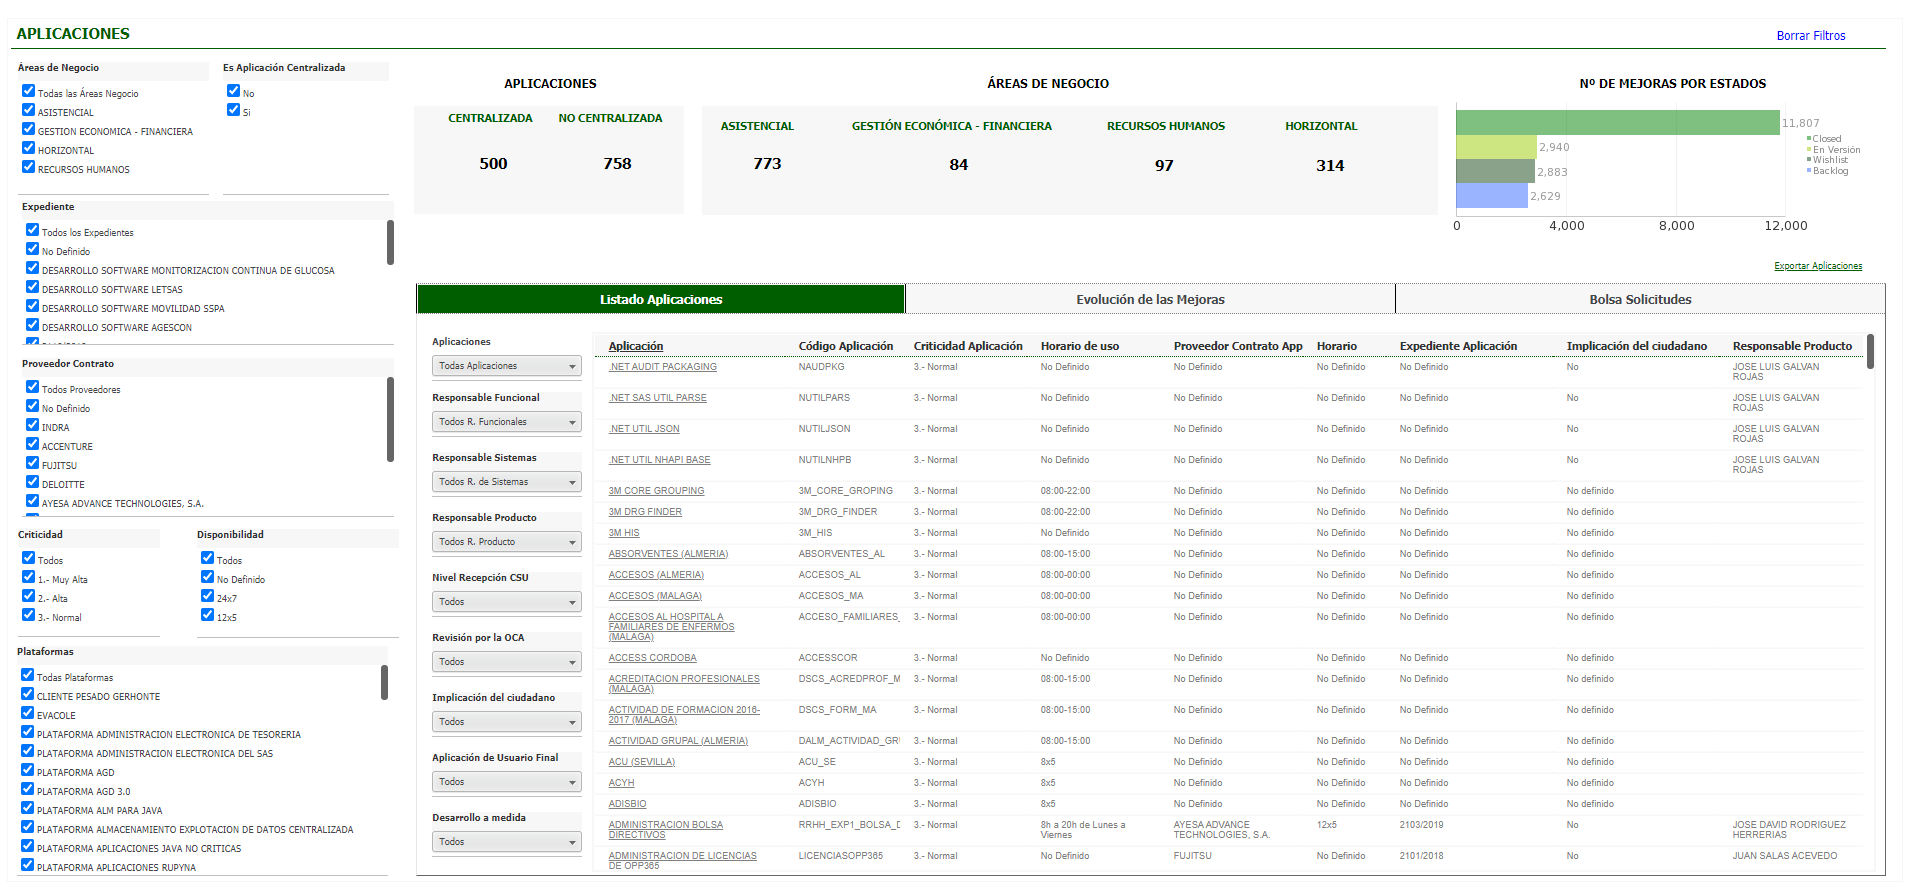The width and height of the screenshot is (1917, 887).
Task: Click the Exportar Aplicaciones link
Action: point(1818,266)
